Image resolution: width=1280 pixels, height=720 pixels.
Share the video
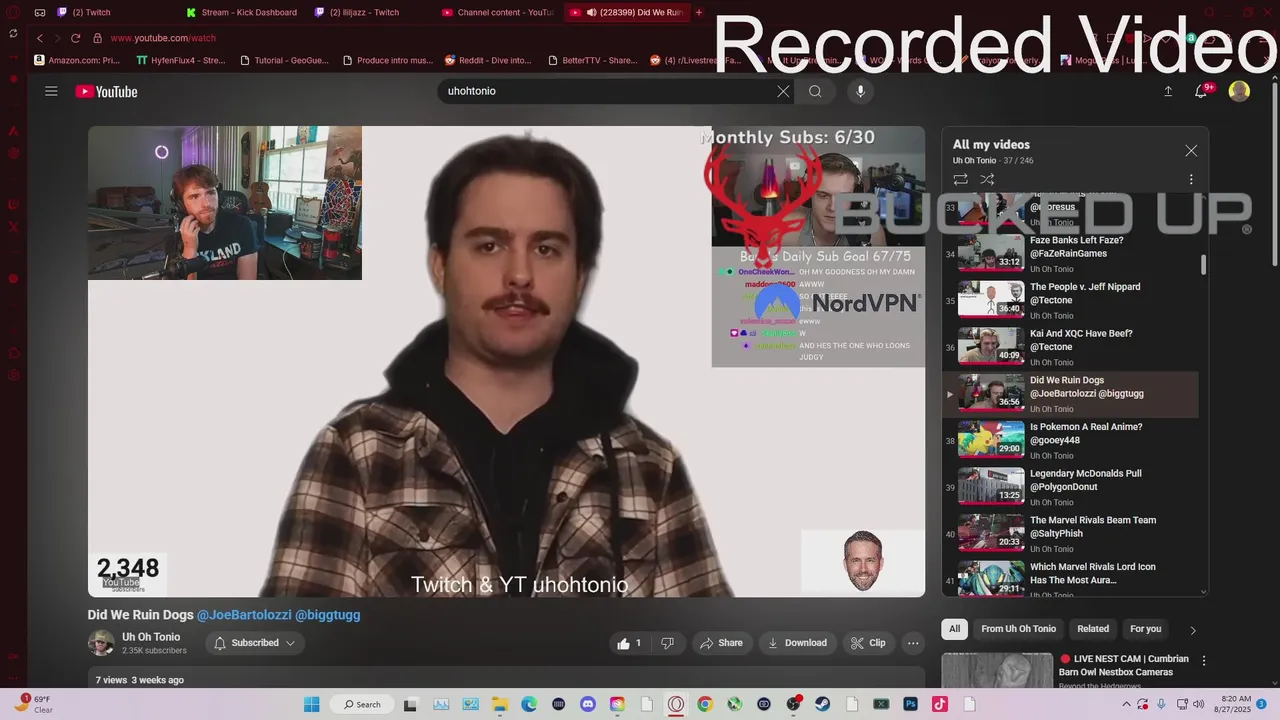click(721, 643)
